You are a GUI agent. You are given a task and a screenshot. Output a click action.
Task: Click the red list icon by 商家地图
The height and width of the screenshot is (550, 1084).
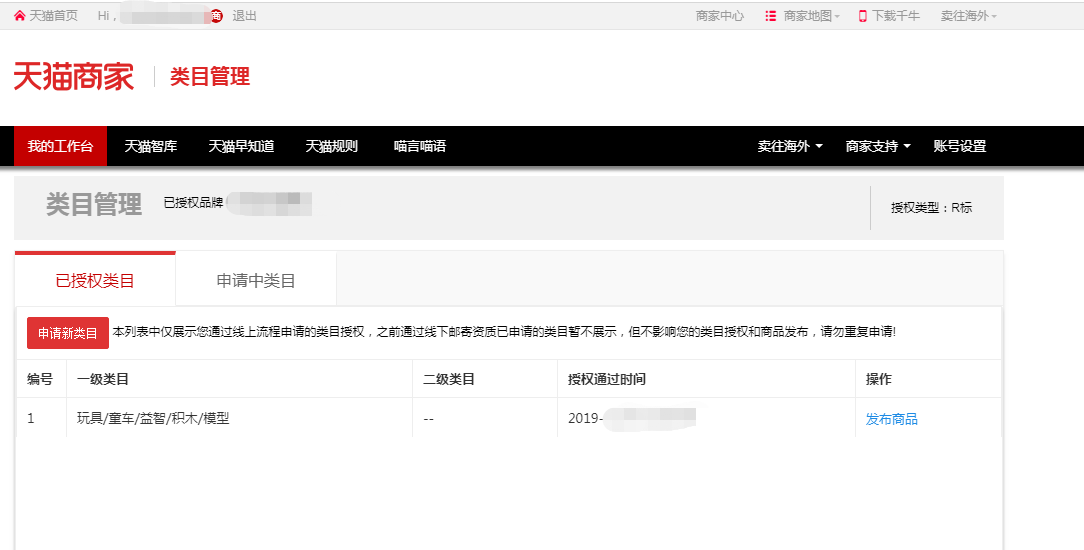(x=770, y=15)
